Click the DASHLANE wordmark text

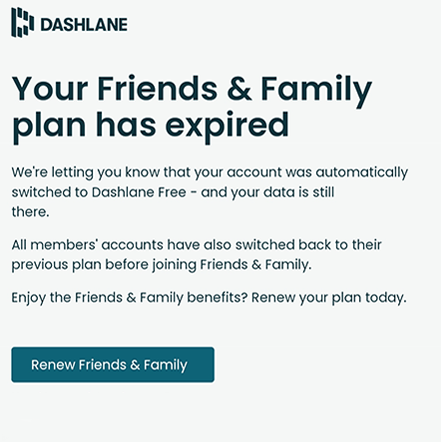point(84,25)
